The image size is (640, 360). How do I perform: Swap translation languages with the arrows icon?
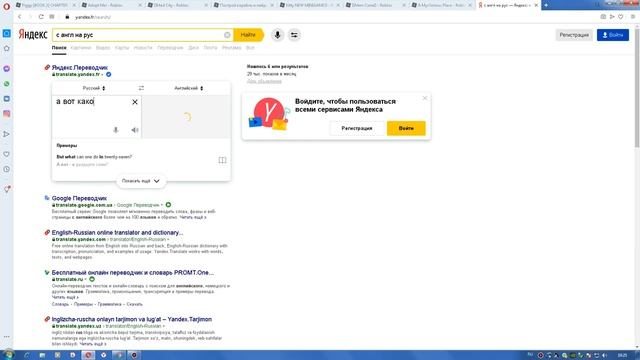[141, 88]
